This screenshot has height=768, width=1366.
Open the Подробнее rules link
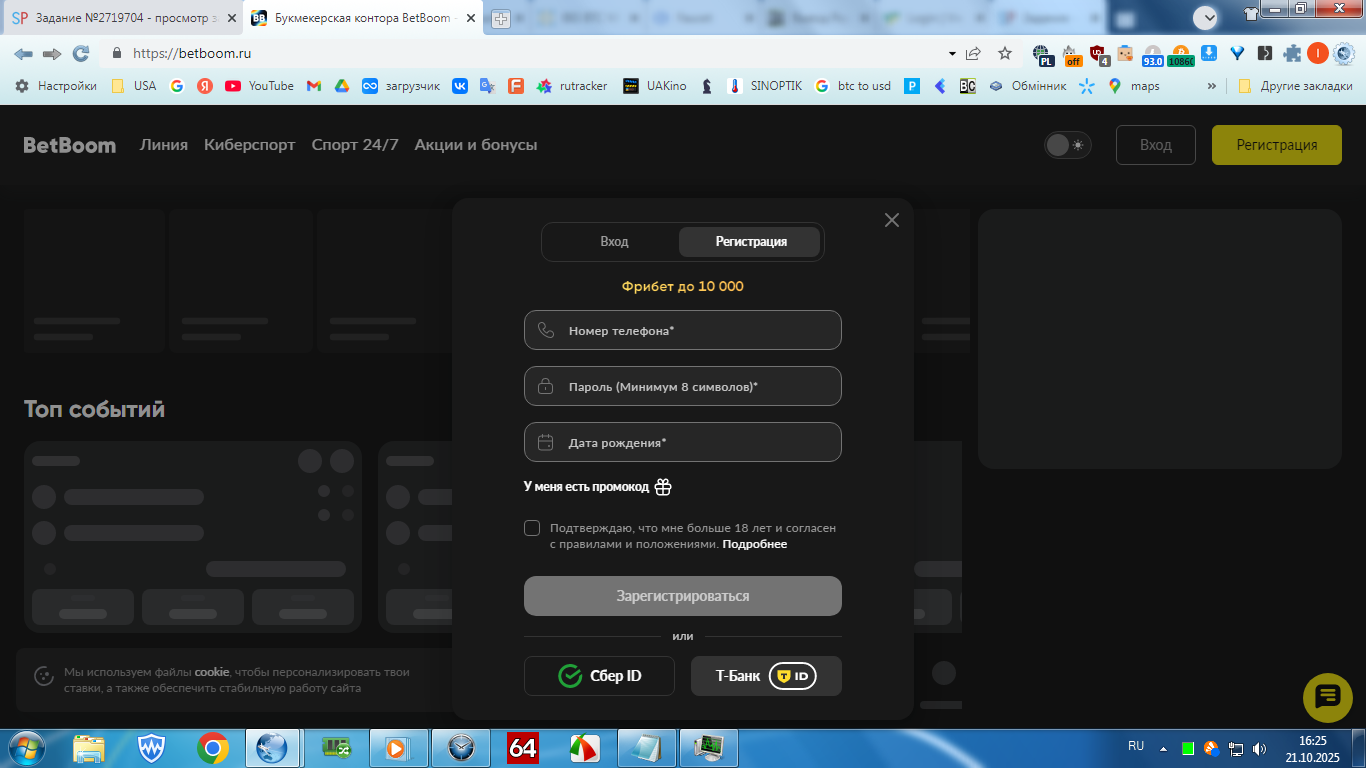(x=755, y=544)
